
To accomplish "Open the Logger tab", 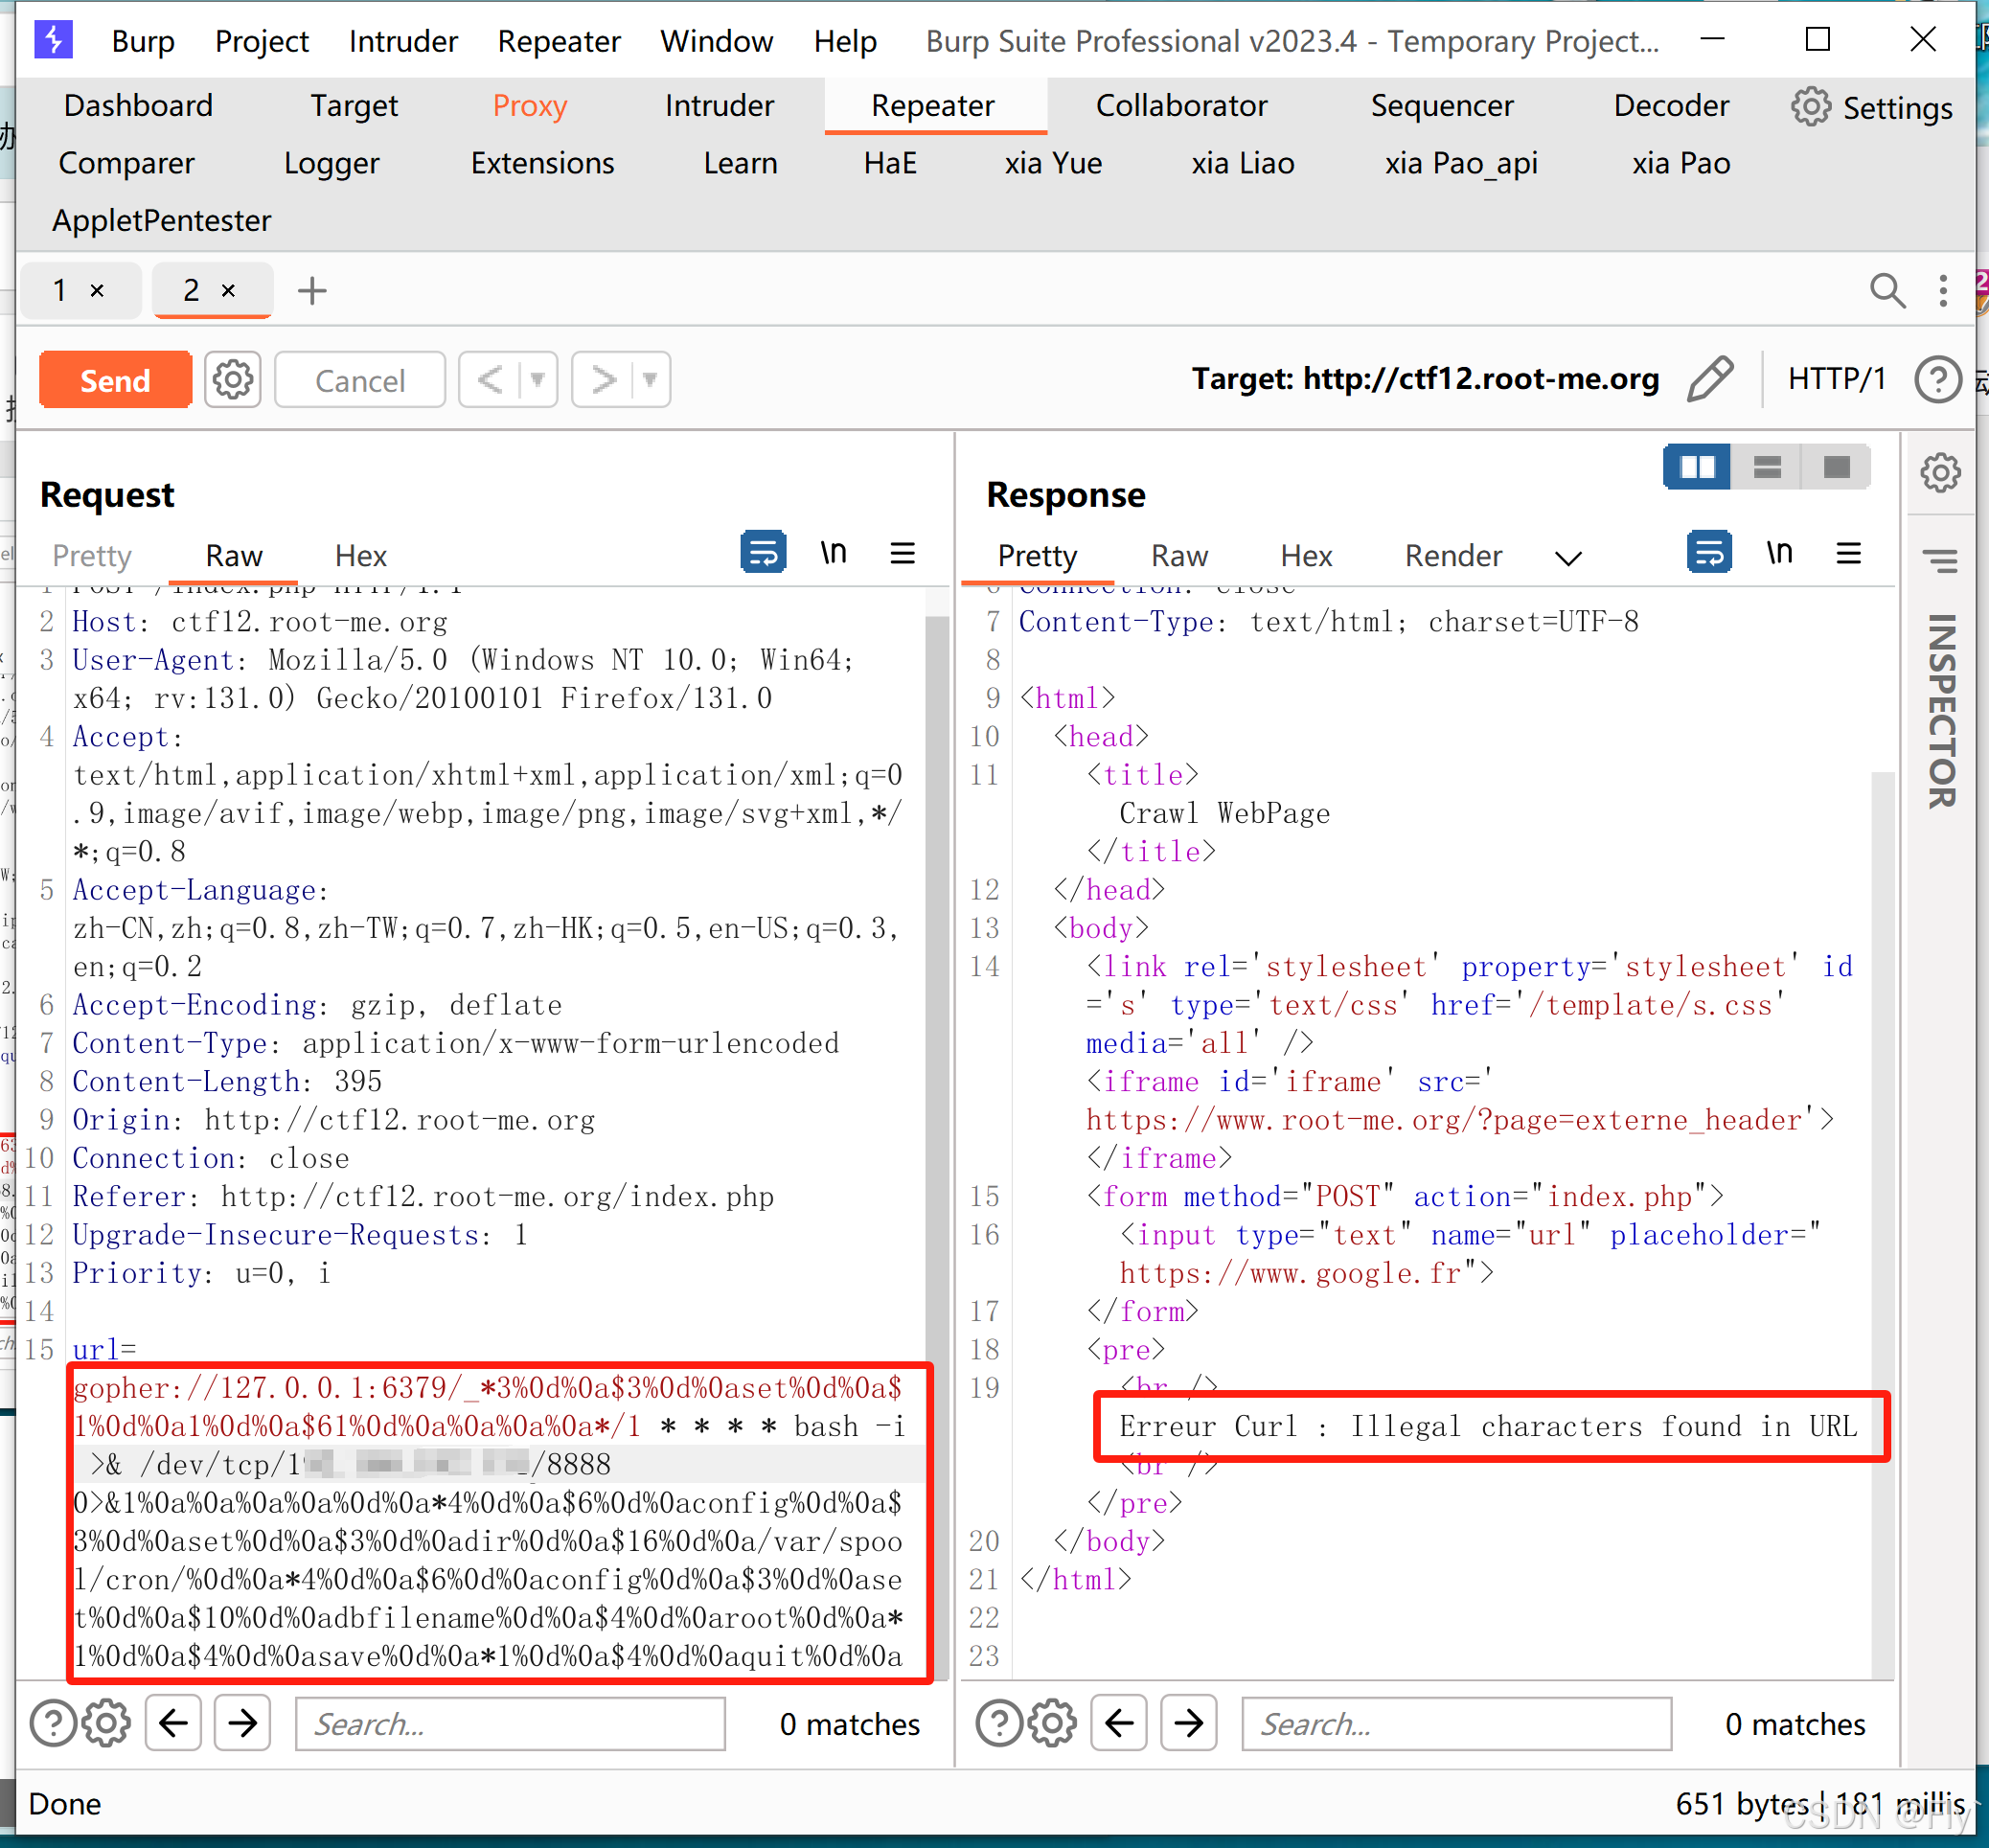I will pos(331,163).
